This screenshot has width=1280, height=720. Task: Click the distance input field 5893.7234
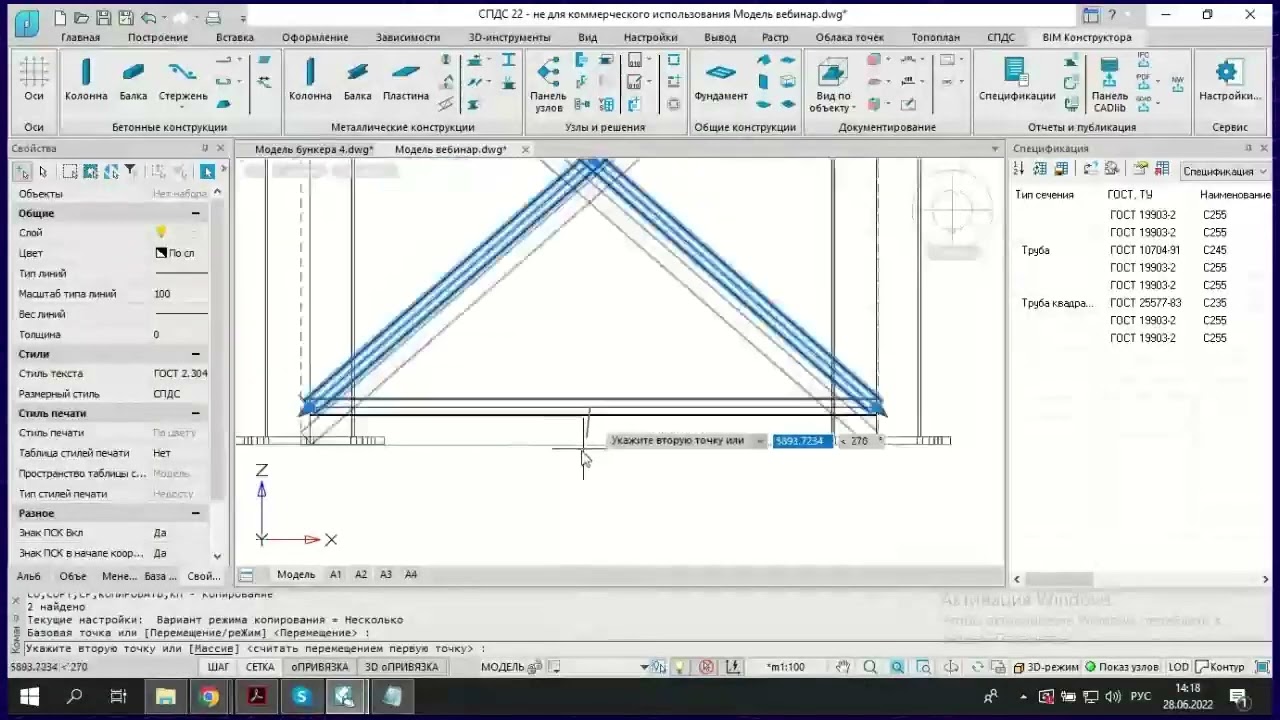coord(801,441)
